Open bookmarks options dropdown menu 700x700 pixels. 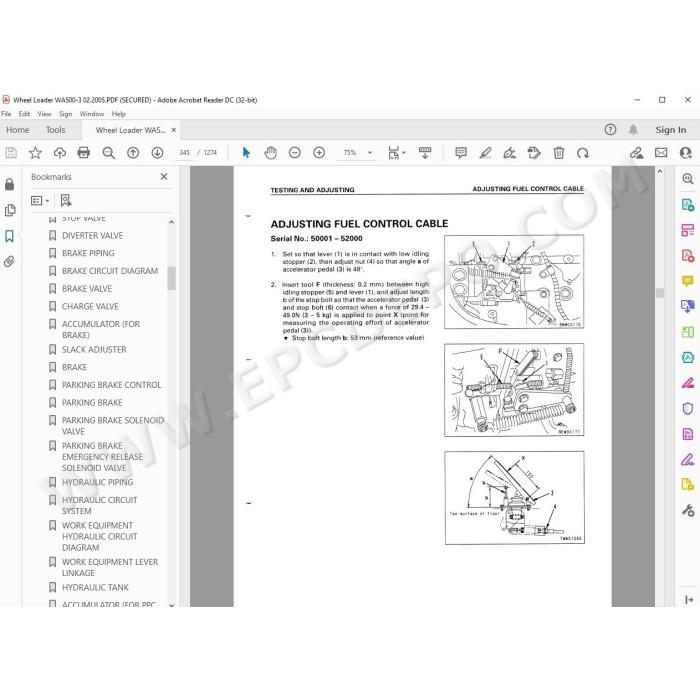point(40,200)
